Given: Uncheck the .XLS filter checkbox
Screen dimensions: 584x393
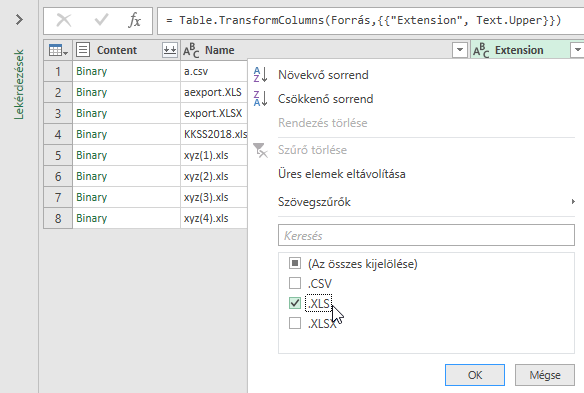Looking at the screenshot, I should click(295, 303).
